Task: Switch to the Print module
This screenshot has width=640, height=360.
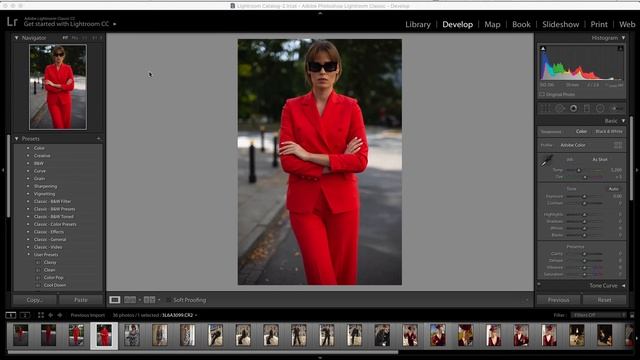Action: click(599, 24)
